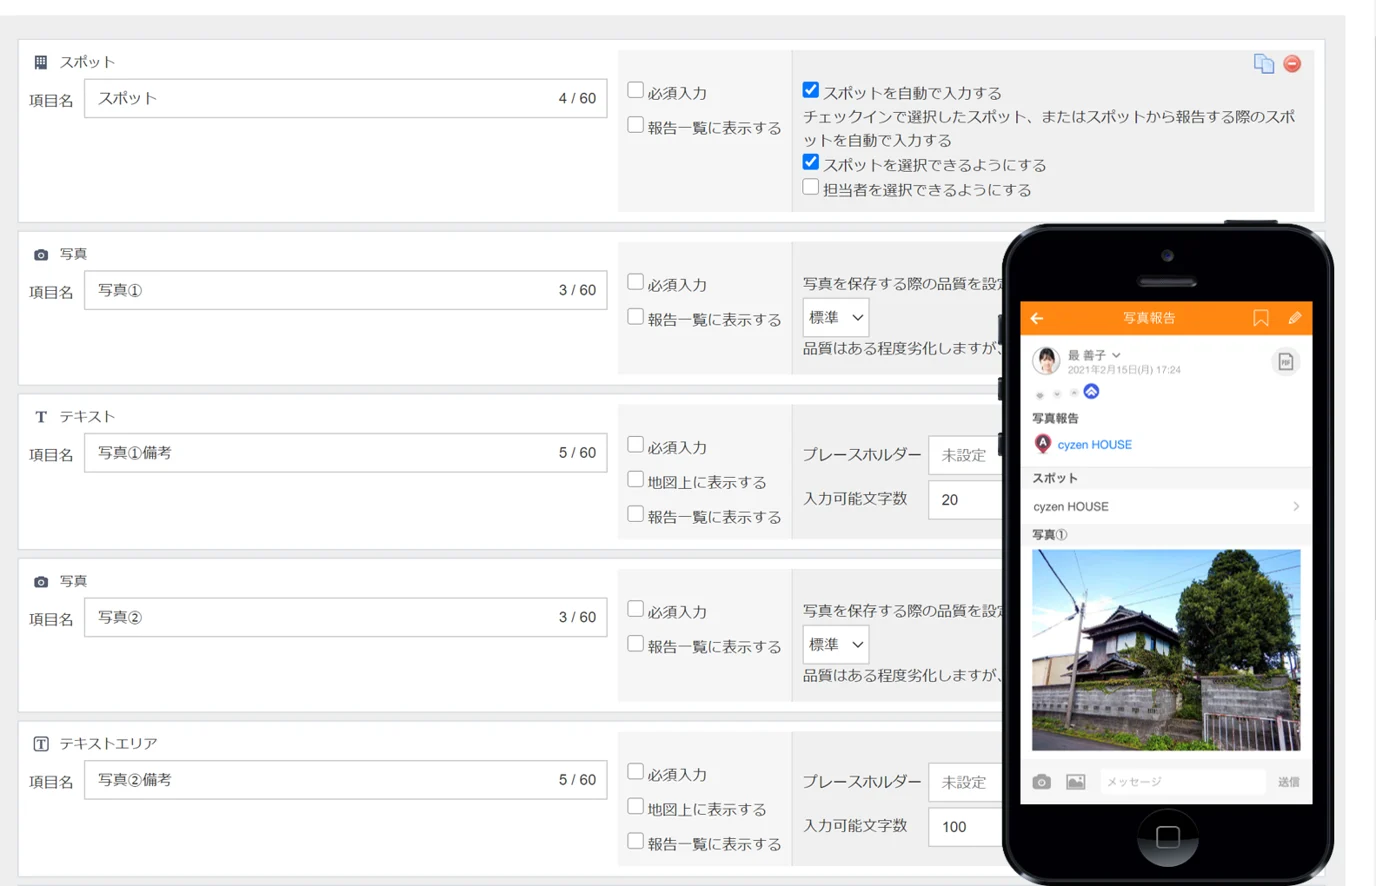Viewport: 1376px width, 886px height.
Task: Uncheck スポットを自動で入力する
Action: tap(811, 90)
